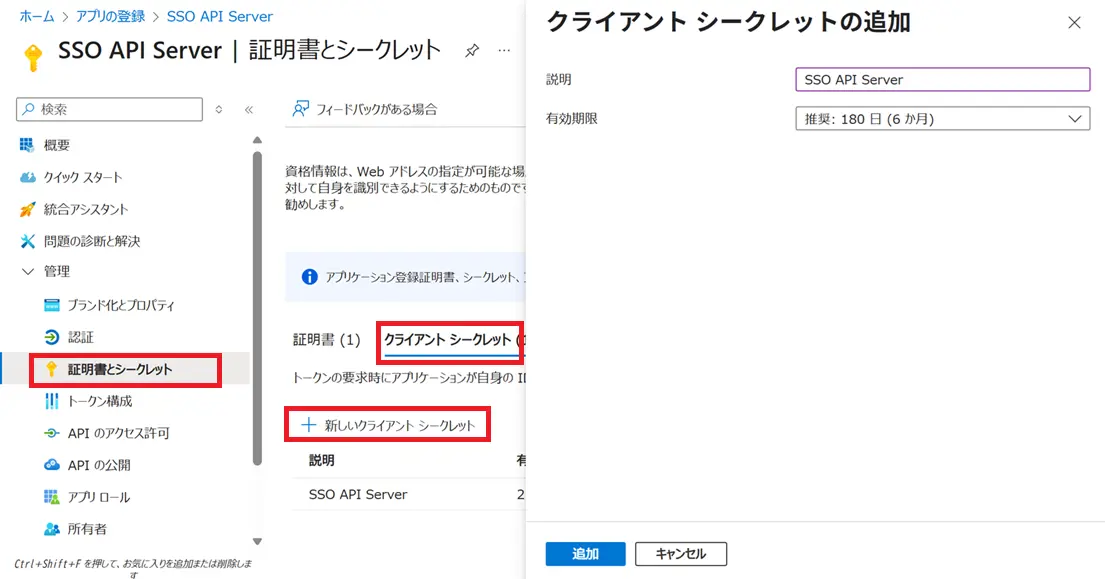Click the 証明書とシークレット key icon
Viewport: 1105px width, 579px height.
click(51, 369)
